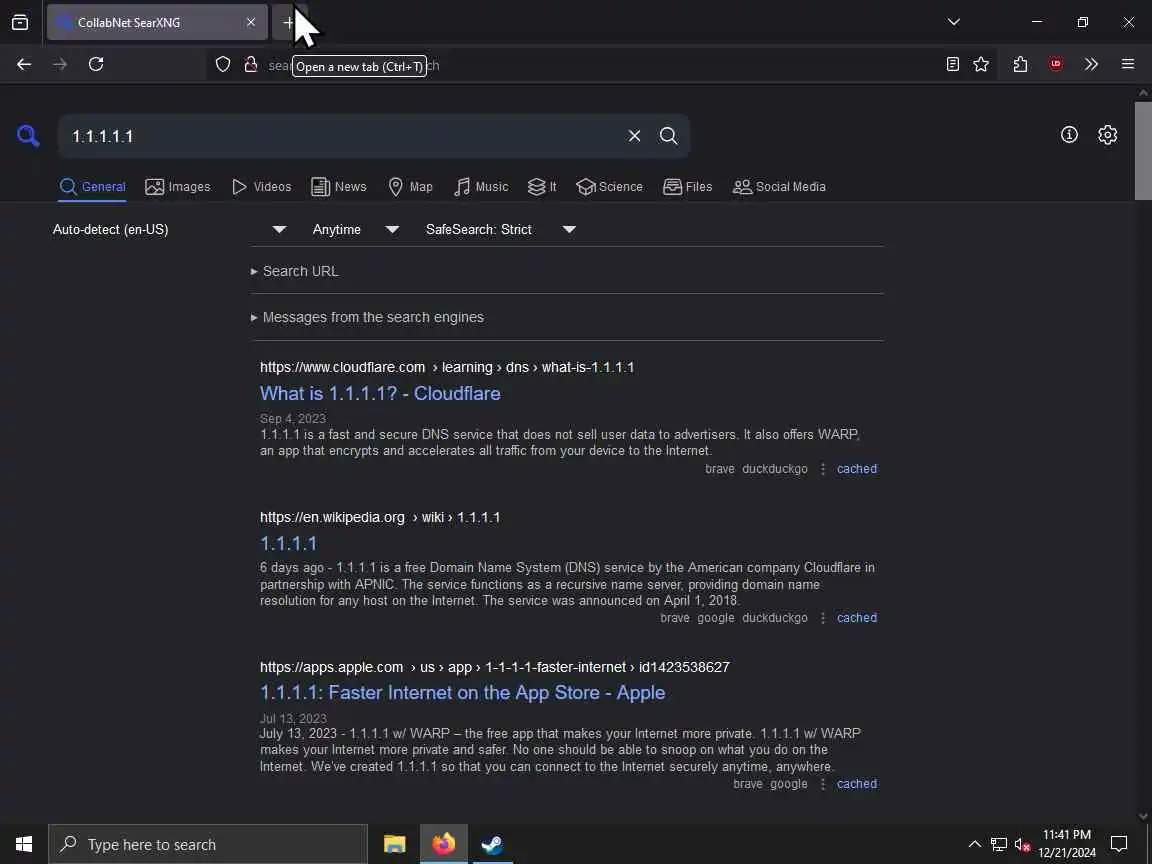Open Steam from the taskbar
Screen dimensions: 1152x864
click(492, 844)
